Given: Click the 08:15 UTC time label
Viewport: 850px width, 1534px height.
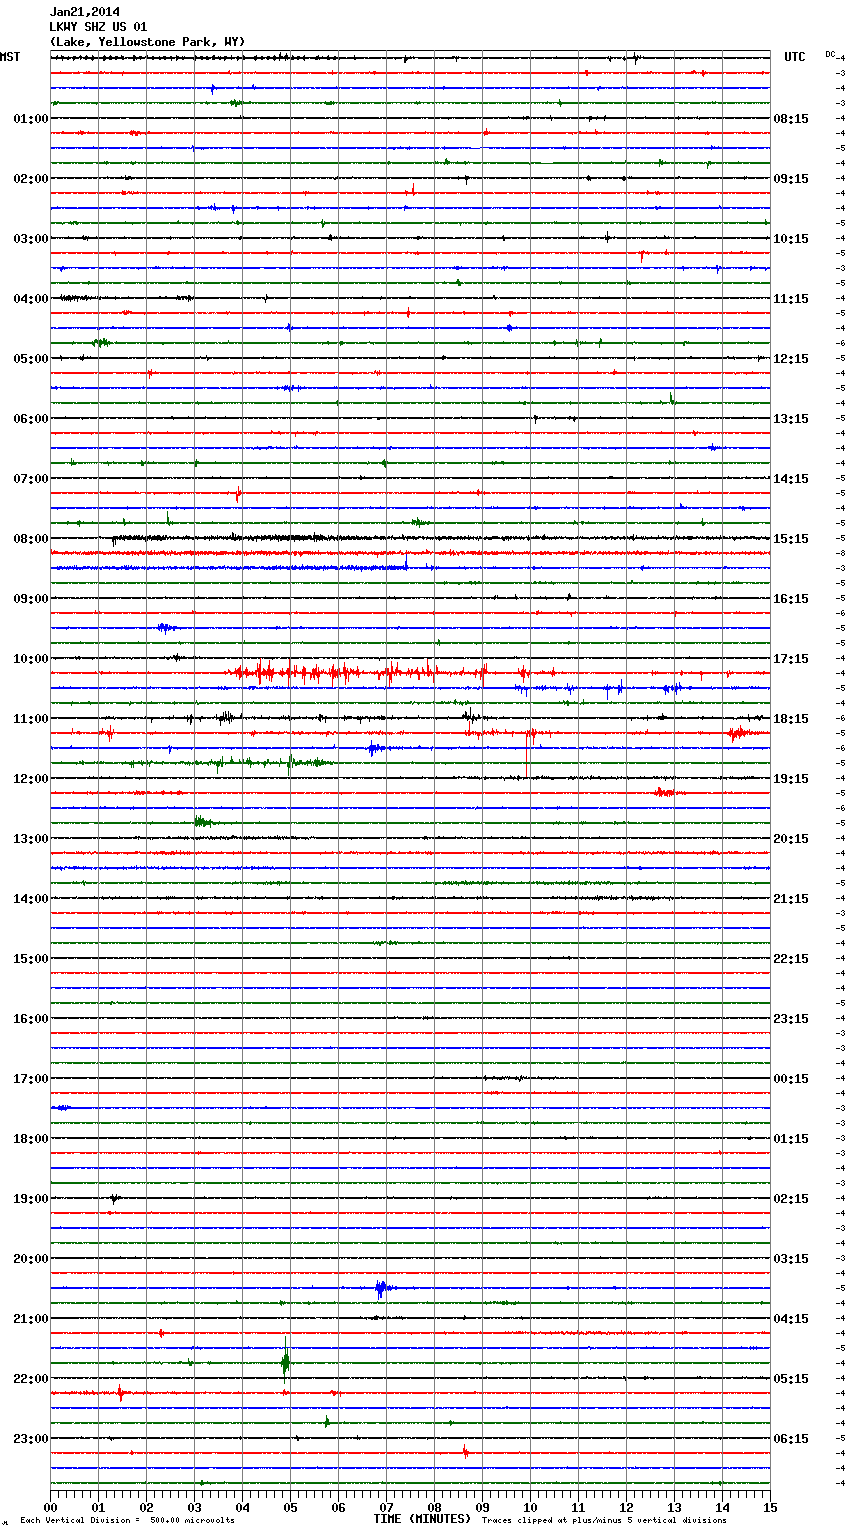Looking at the screenshot, I should point(791,119).
